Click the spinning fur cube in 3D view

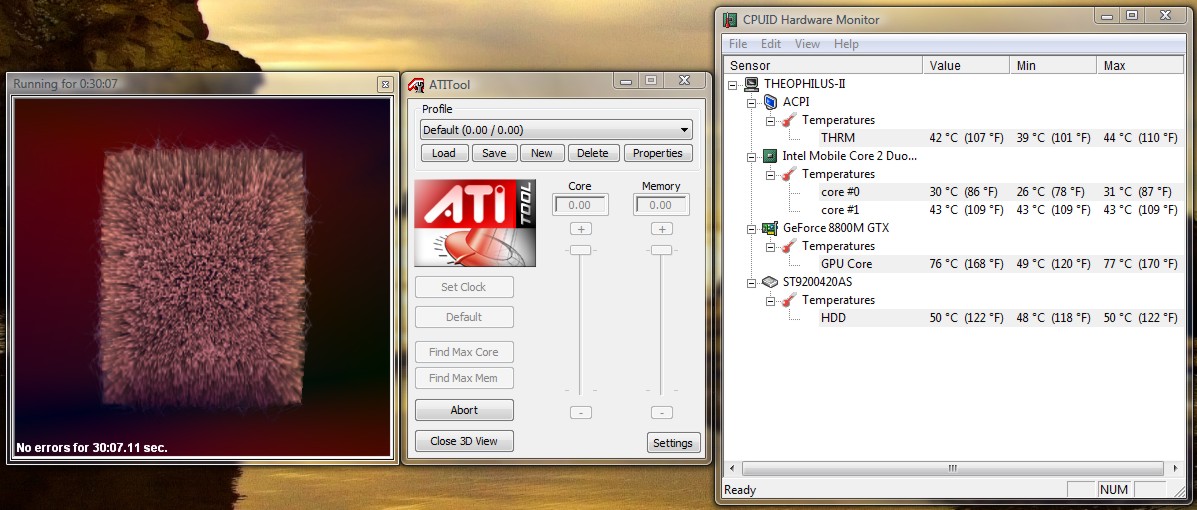point(202,276)
